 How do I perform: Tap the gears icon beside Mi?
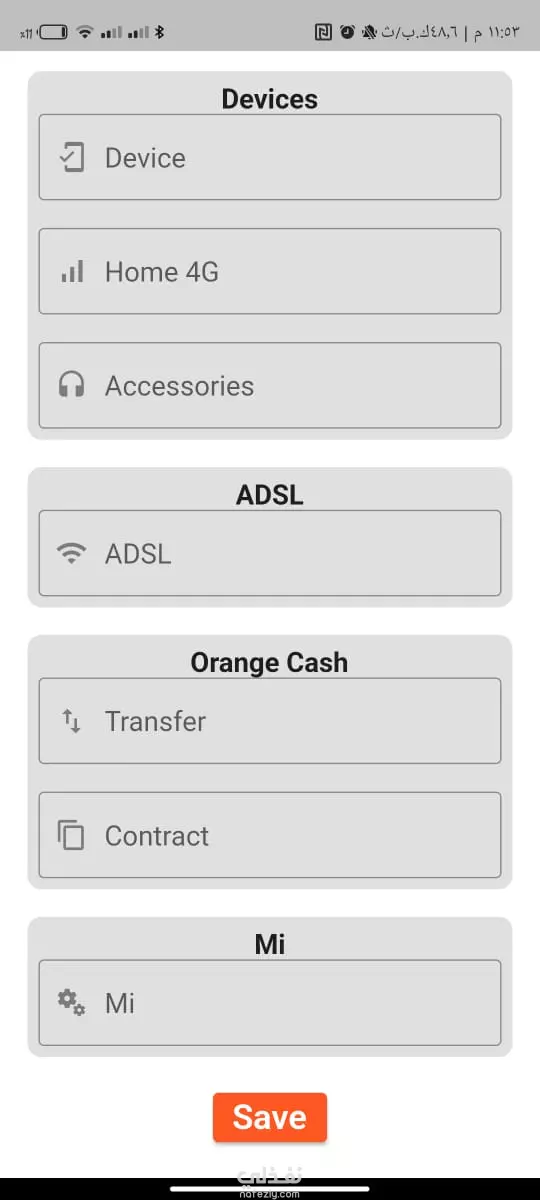tap(71, 1002)
